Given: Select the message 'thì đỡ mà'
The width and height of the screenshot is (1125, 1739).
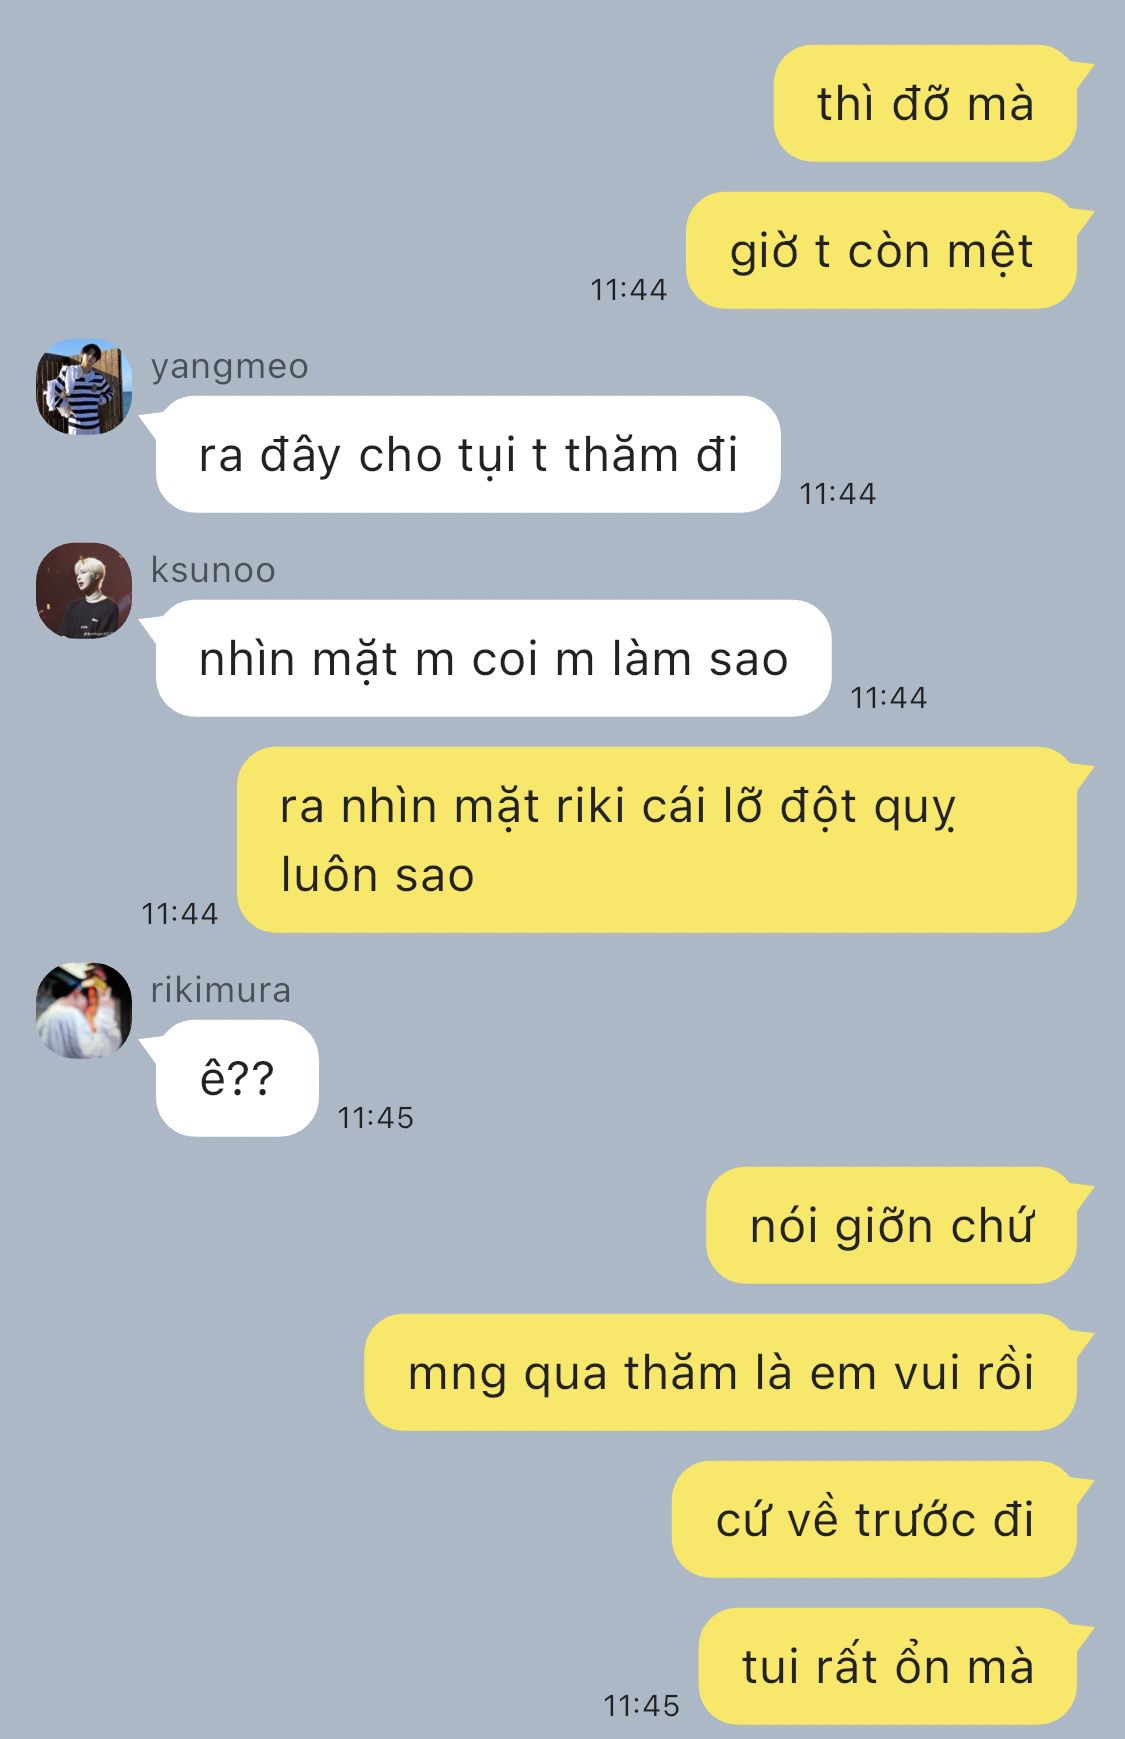Looking at the screenshot, I should tap(925, 103).
